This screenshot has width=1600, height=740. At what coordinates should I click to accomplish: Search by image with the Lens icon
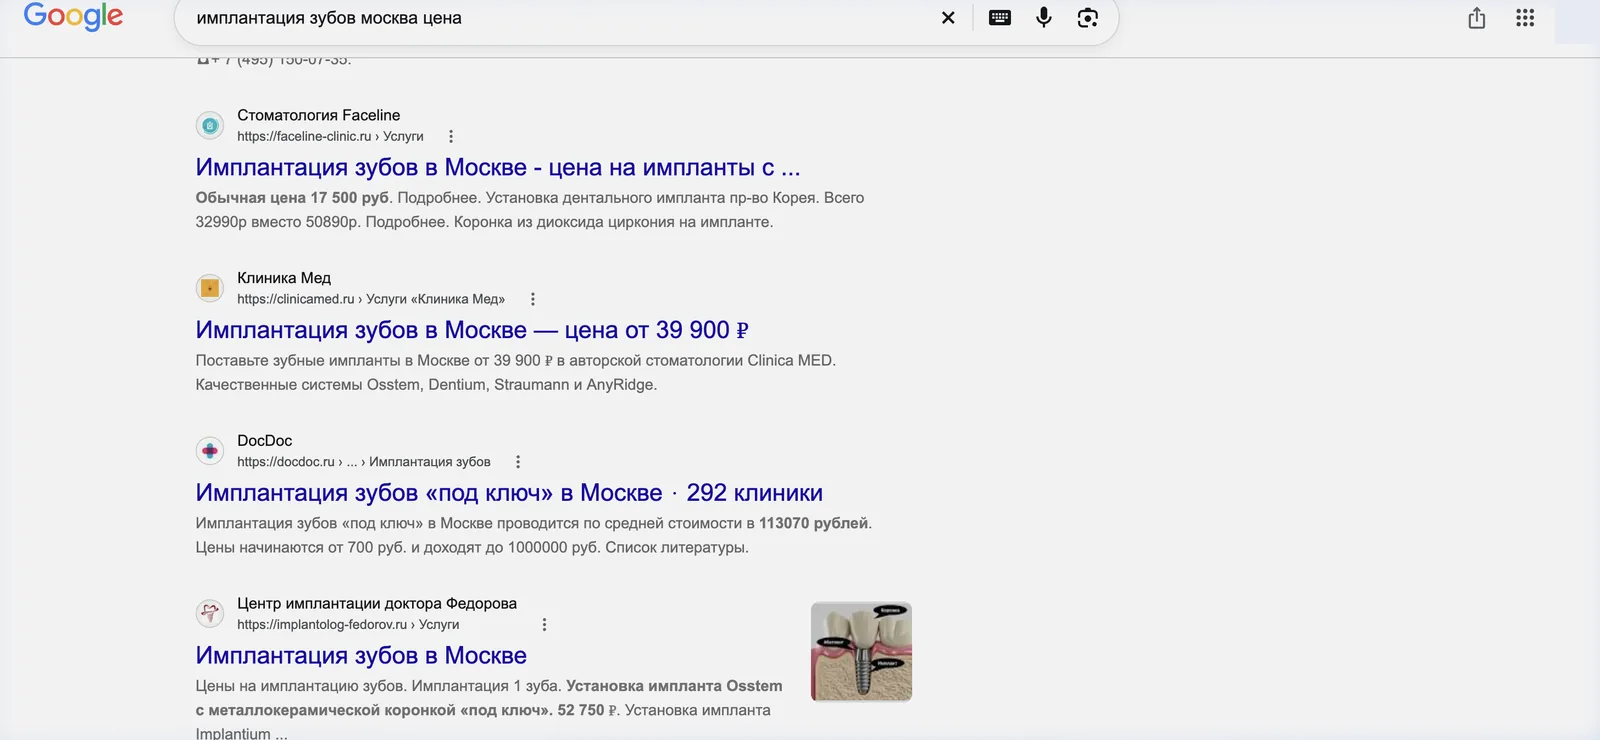click(1087, 18)
